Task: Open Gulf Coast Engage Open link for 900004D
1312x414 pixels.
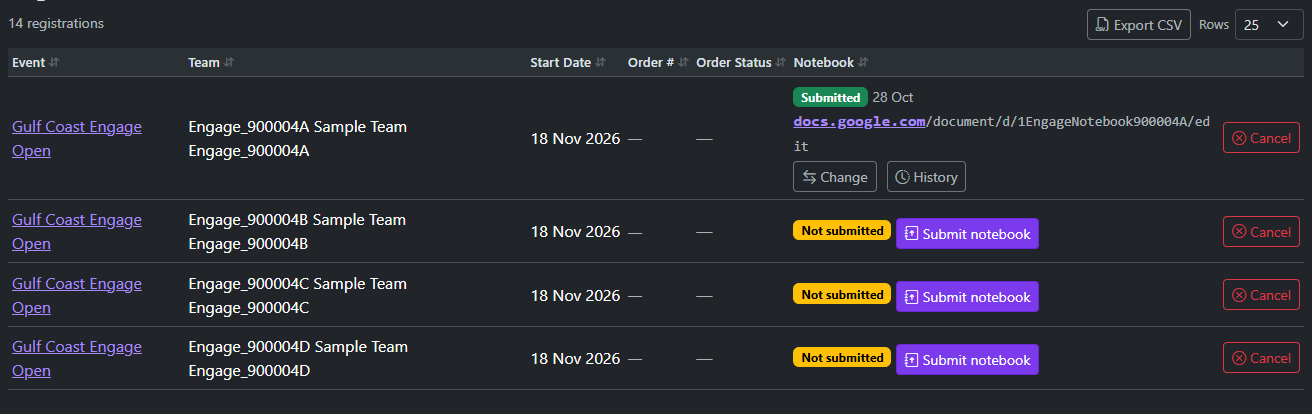Action: click(x=77, y=359)
